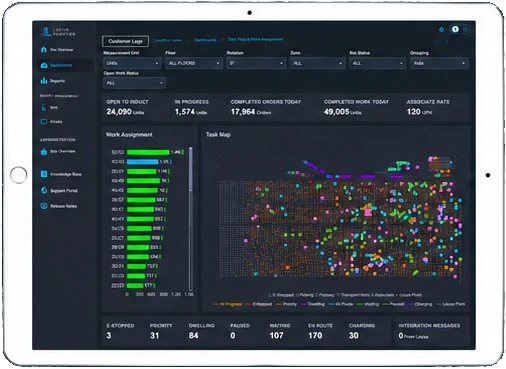Follow the Dashboards breadcrumb link
The height and width of the screenshot is (369, 506).
(x=205, y=40)
